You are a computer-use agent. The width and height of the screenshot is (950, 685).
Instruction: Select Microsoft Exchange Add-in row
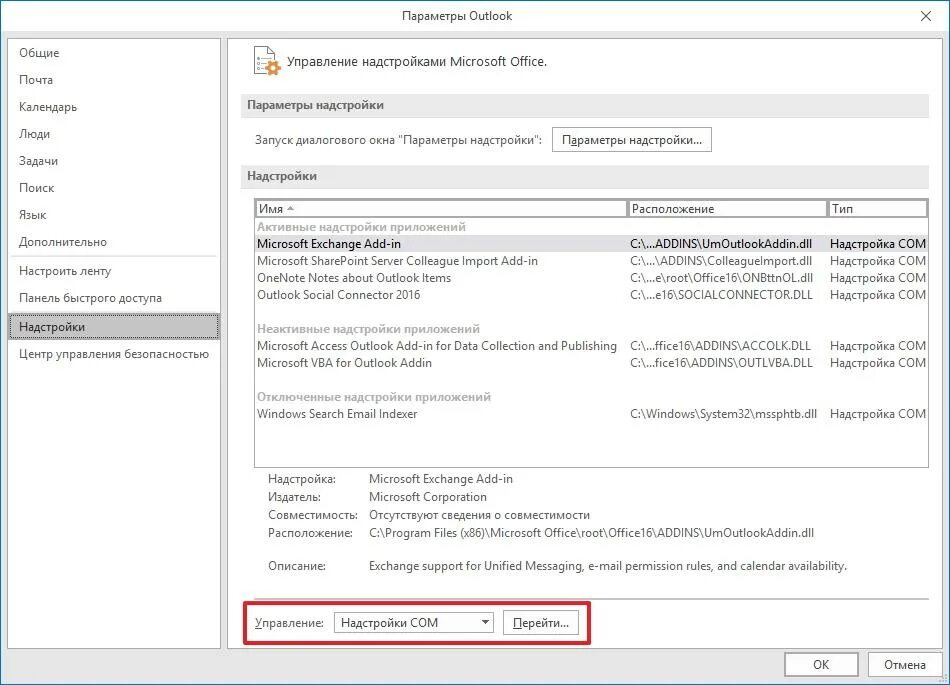tap(591, 243)
